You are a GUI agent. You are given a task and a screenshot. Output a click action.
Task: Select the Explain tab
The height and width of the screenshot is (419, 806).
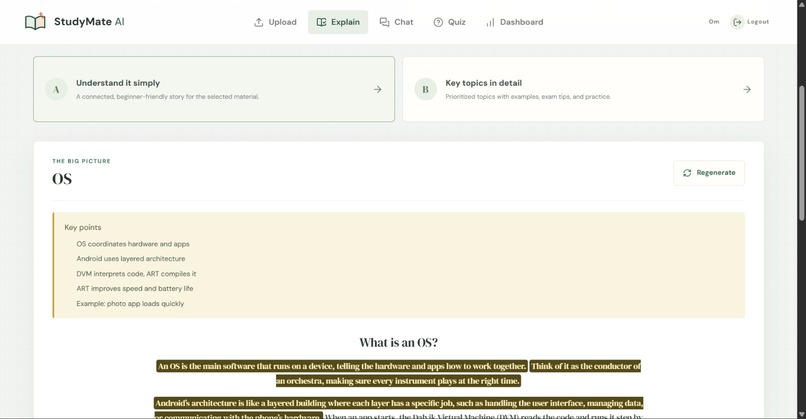pyautogui.click(x=338, y=22)
